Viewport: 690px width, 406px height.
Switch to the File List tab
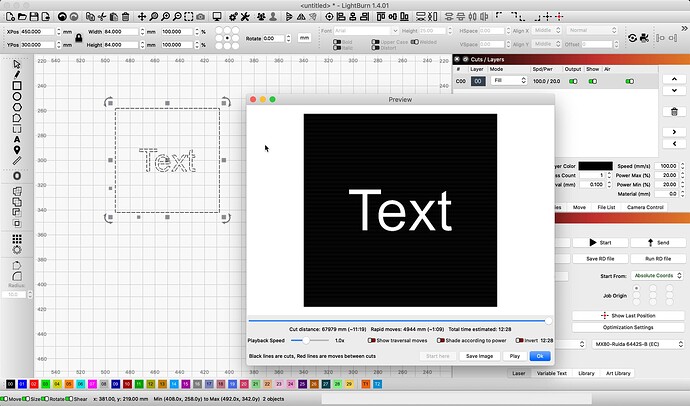point(606,207)
